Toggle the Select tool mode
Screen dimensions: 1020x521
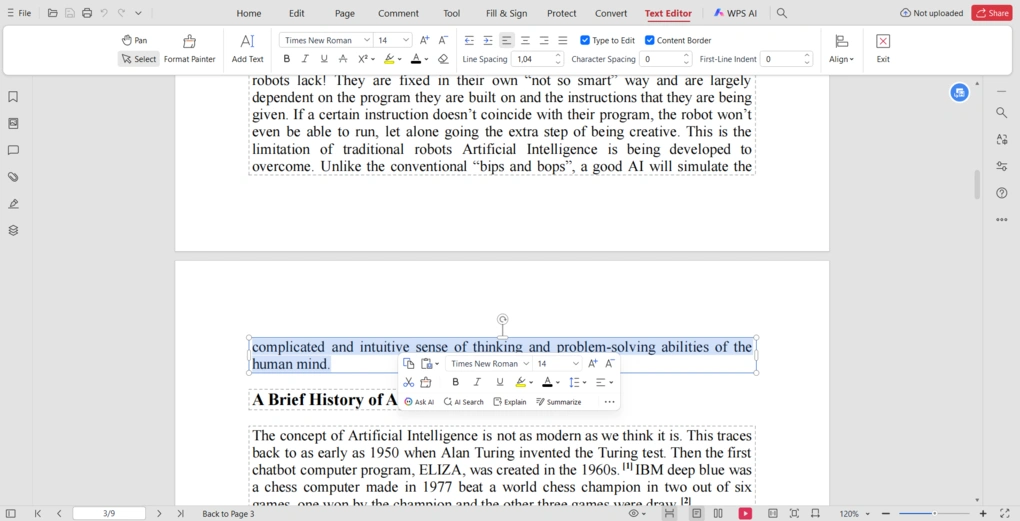click(x=139, y=59)
